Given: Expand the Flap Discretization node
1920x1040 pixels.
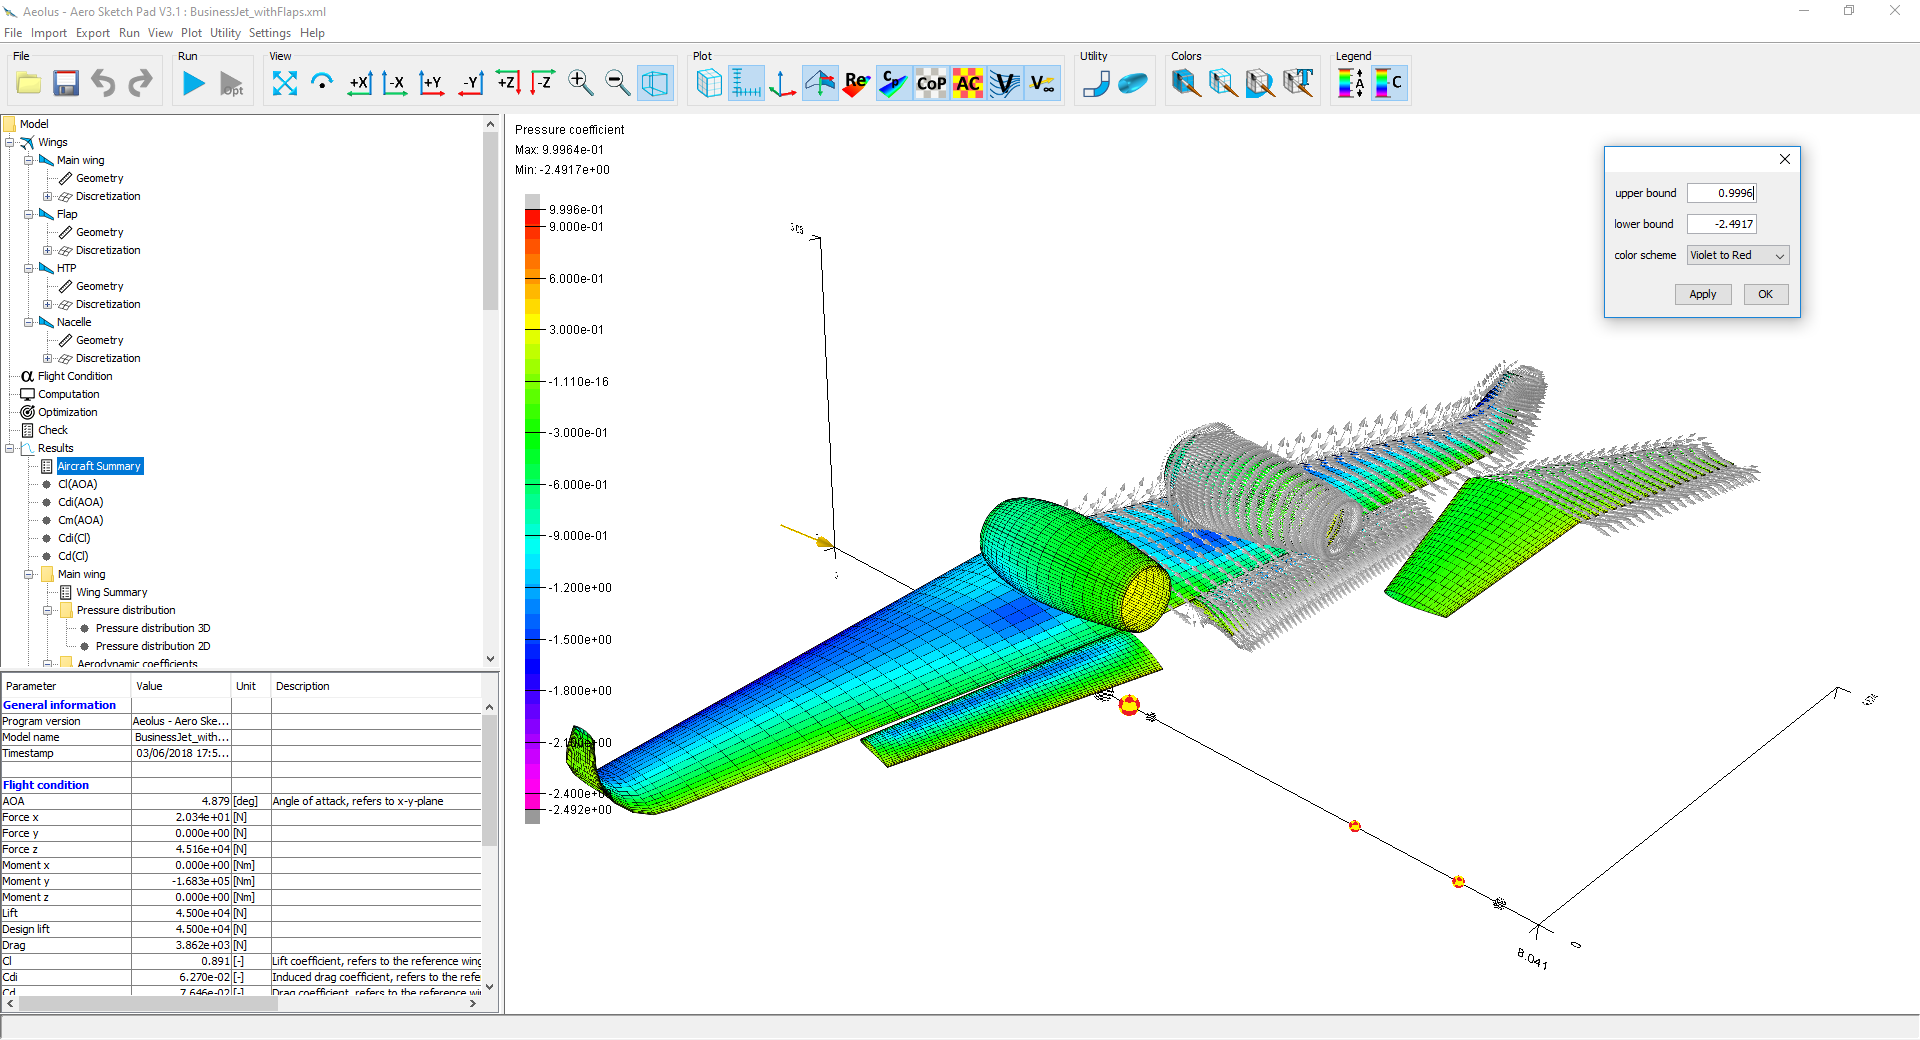Looking at the screenshot, I should pos(48,250).
